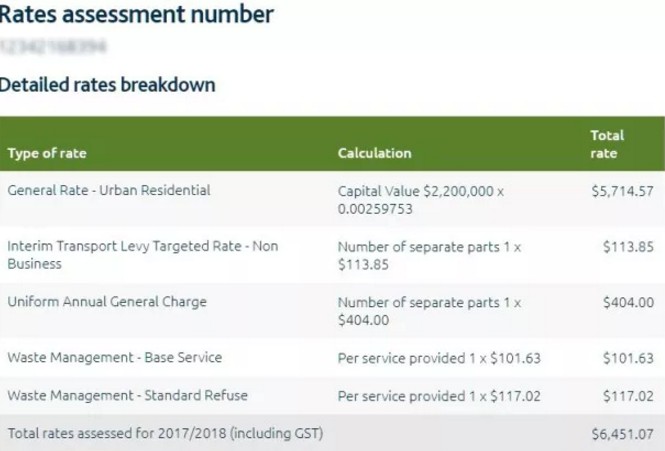
Task: Click the 'Total rate' column header
Action: [606, 144]
